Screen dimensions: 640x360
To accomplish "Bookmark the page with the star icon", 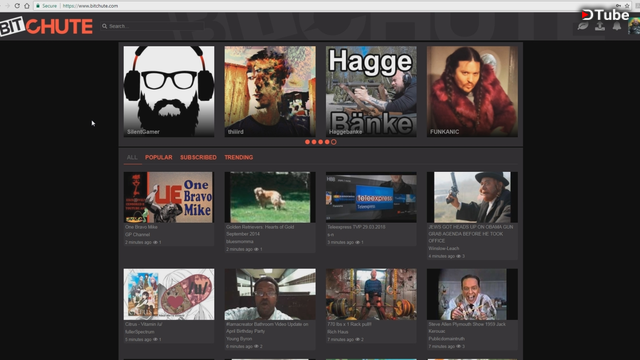I will [x=627, y=6].
